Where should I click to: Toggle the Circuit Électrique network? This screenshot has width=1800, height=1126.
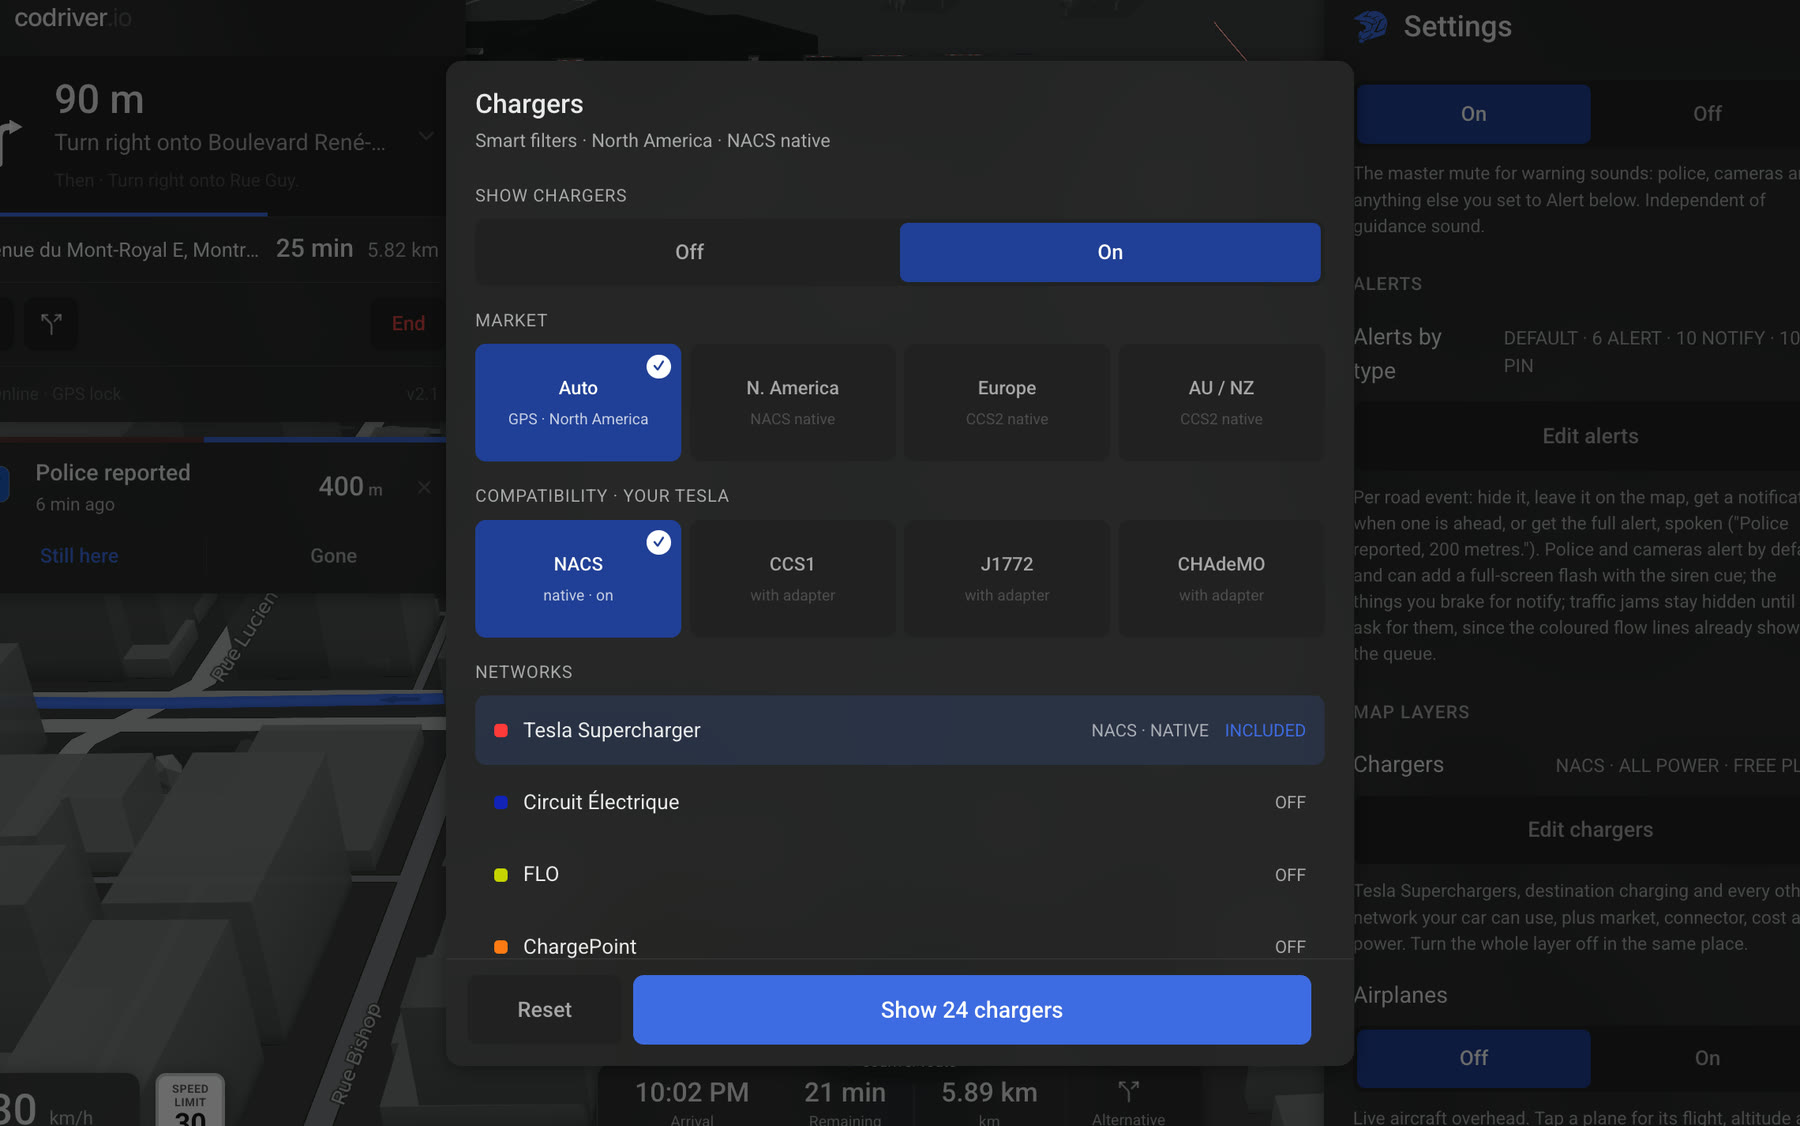pyautogui.click(x=900, y=802)
